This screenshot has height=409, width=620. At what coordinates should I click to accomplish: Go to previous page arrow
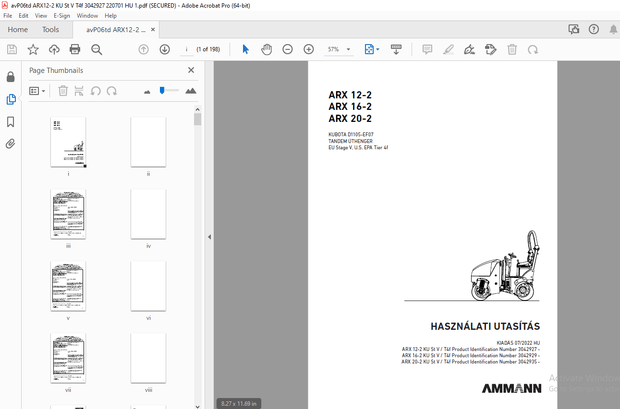click(144, 49)
